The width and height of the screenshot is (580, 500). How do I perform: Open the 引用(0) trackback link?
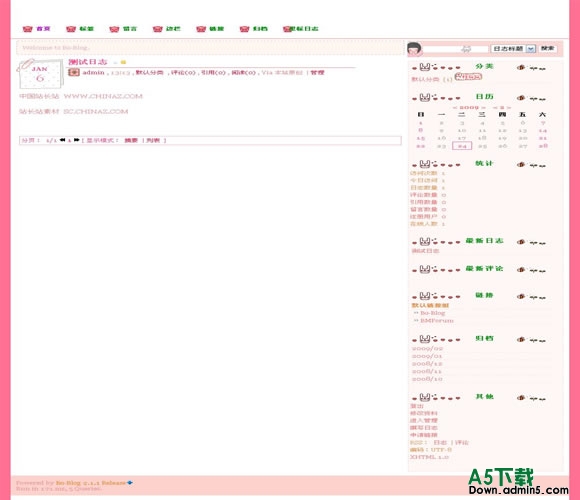coord(213,72)
